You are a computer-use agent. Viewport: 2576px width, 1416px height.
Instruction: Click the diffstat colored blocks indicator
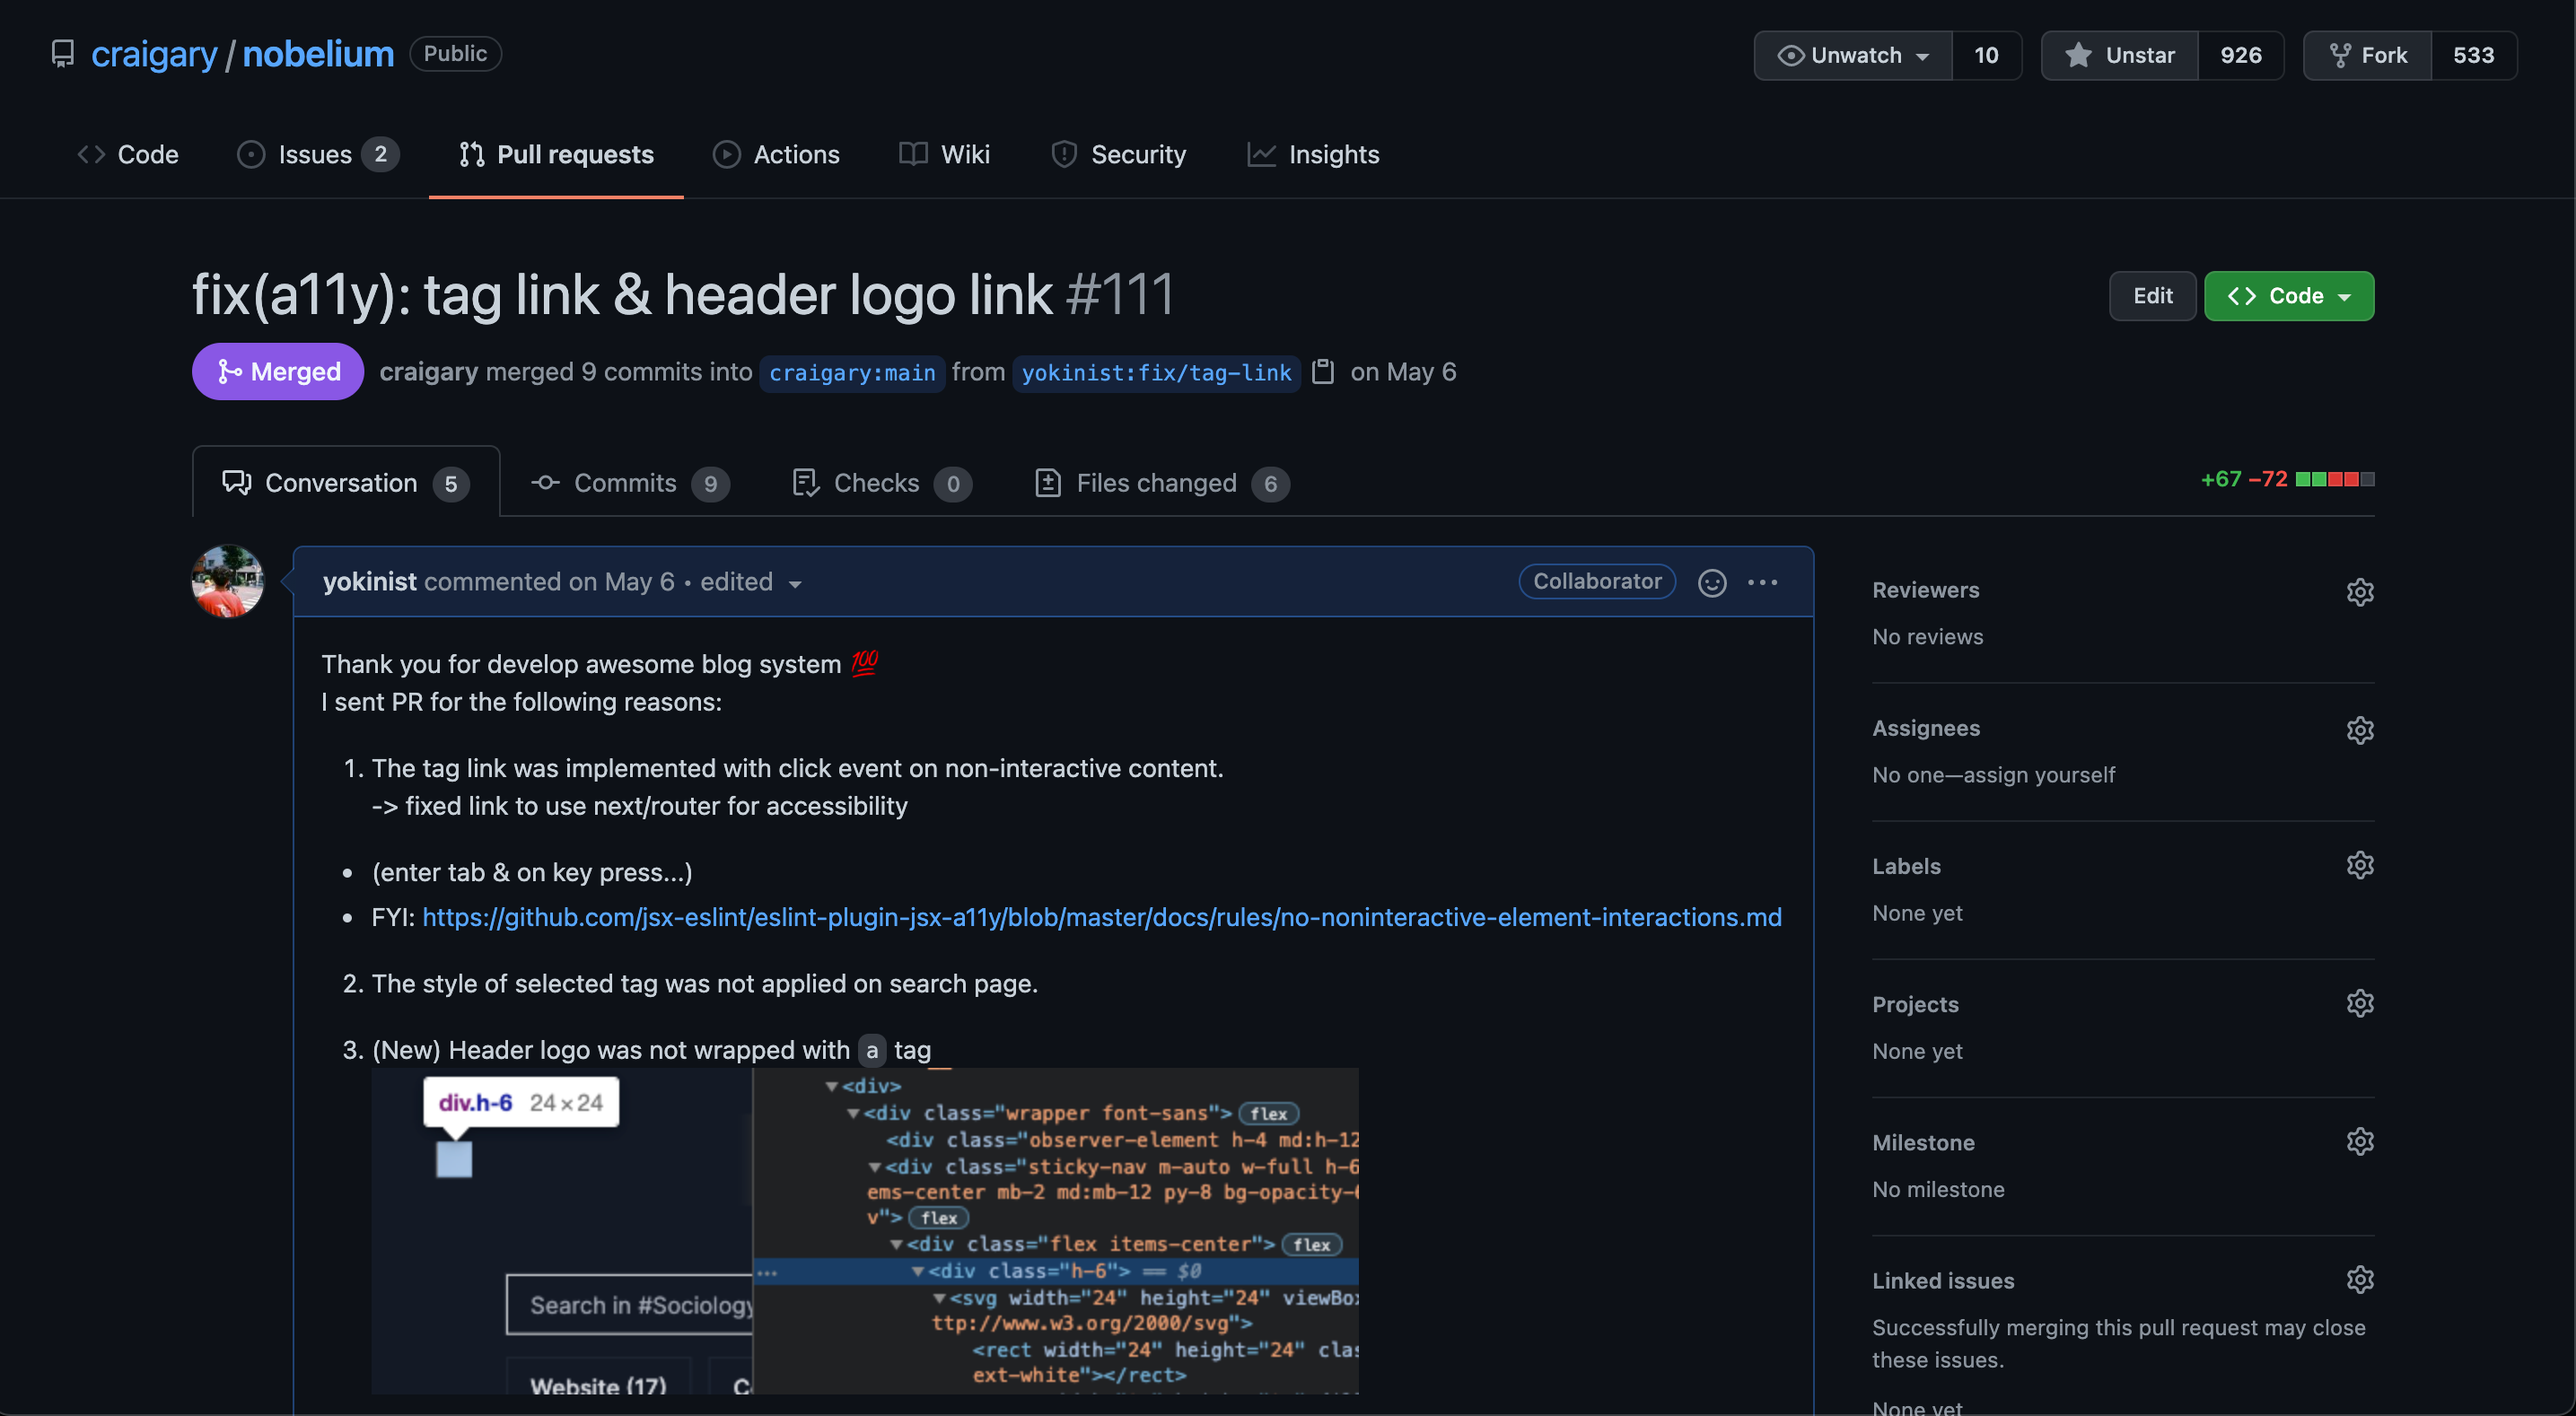(x=2334, y=480)
